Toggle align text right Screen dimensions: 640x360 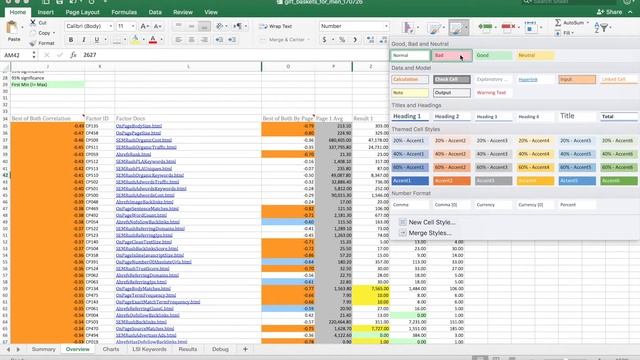pos(204,40)
